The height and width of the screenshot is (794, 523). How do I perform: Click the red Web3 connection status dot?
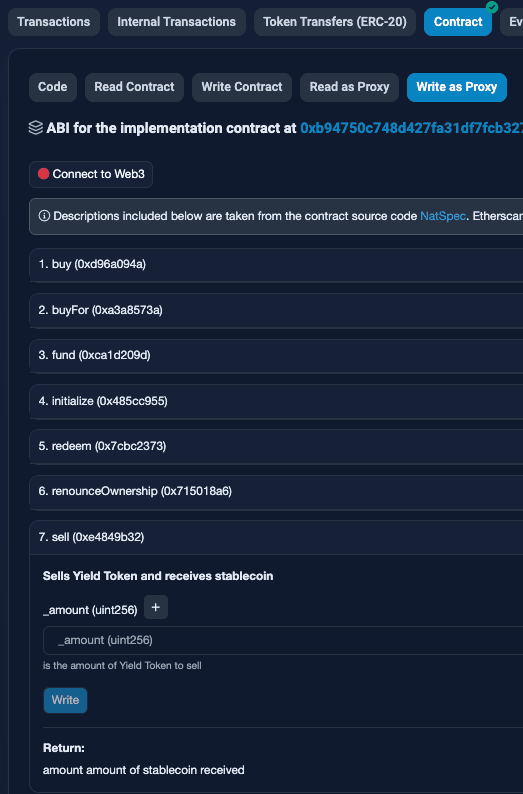tap(44, 174)
